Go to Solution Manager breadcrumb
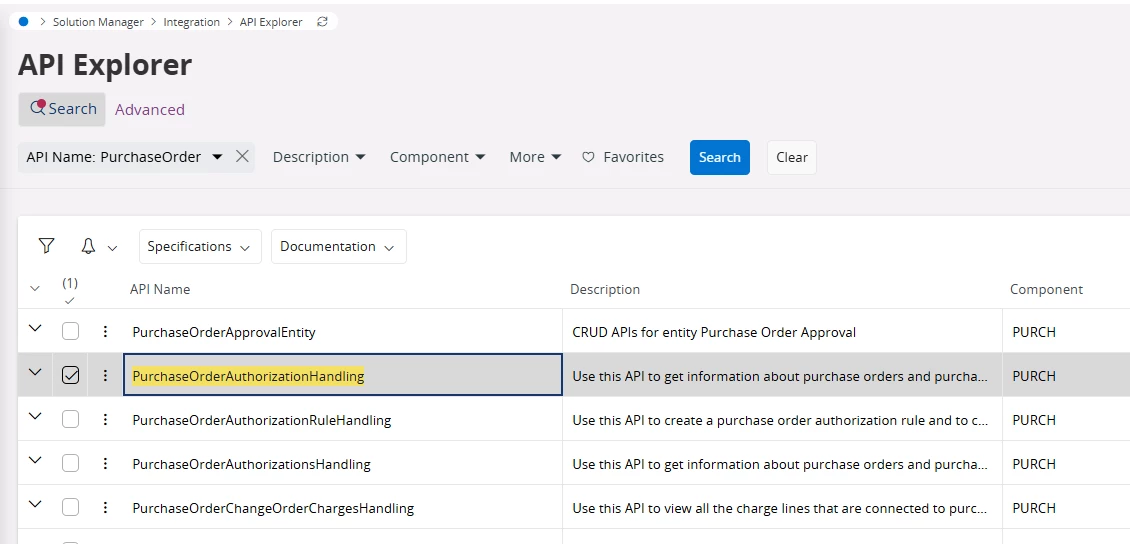 [x=98, y=22]
